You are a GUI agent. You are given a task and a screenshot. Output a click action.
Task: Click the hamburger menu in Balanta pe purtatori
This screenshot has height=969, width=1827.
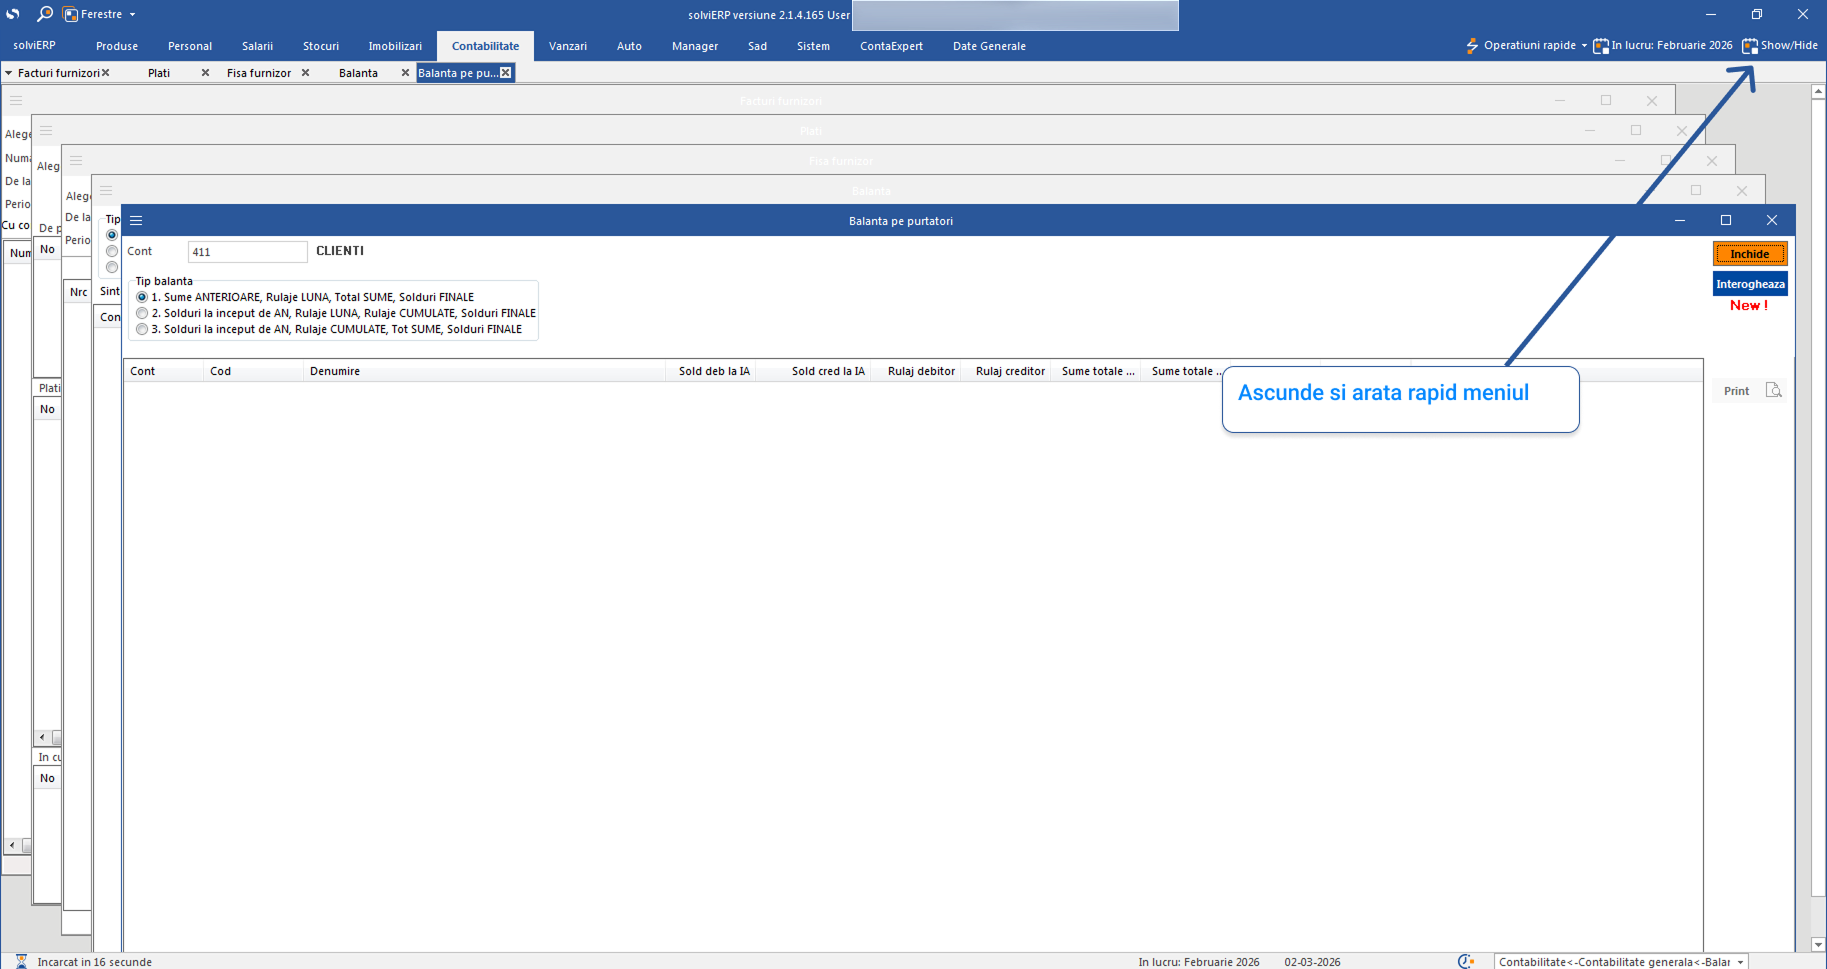(136, 221)
